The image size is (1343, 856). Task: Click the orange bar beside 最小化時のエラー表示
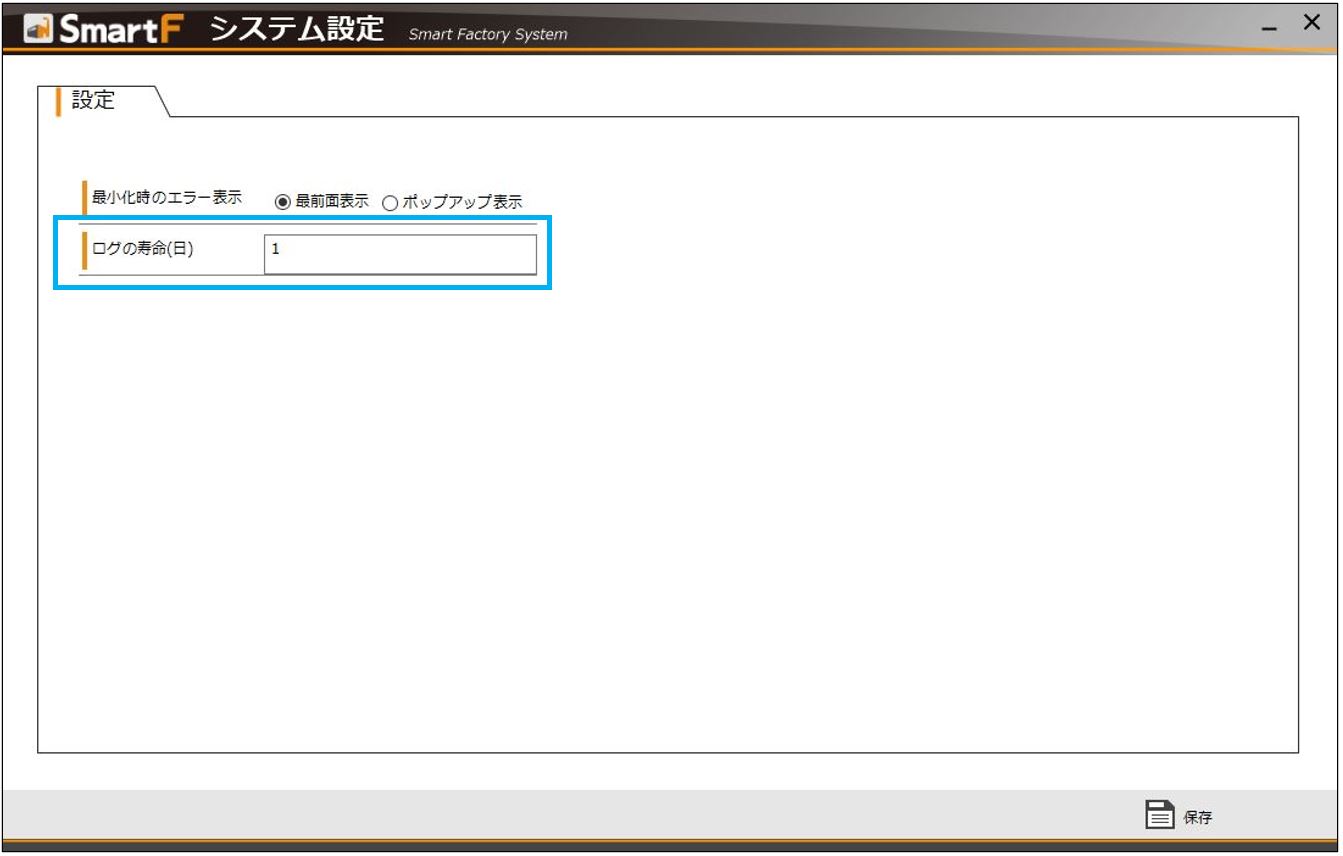(x=84, y=198)
